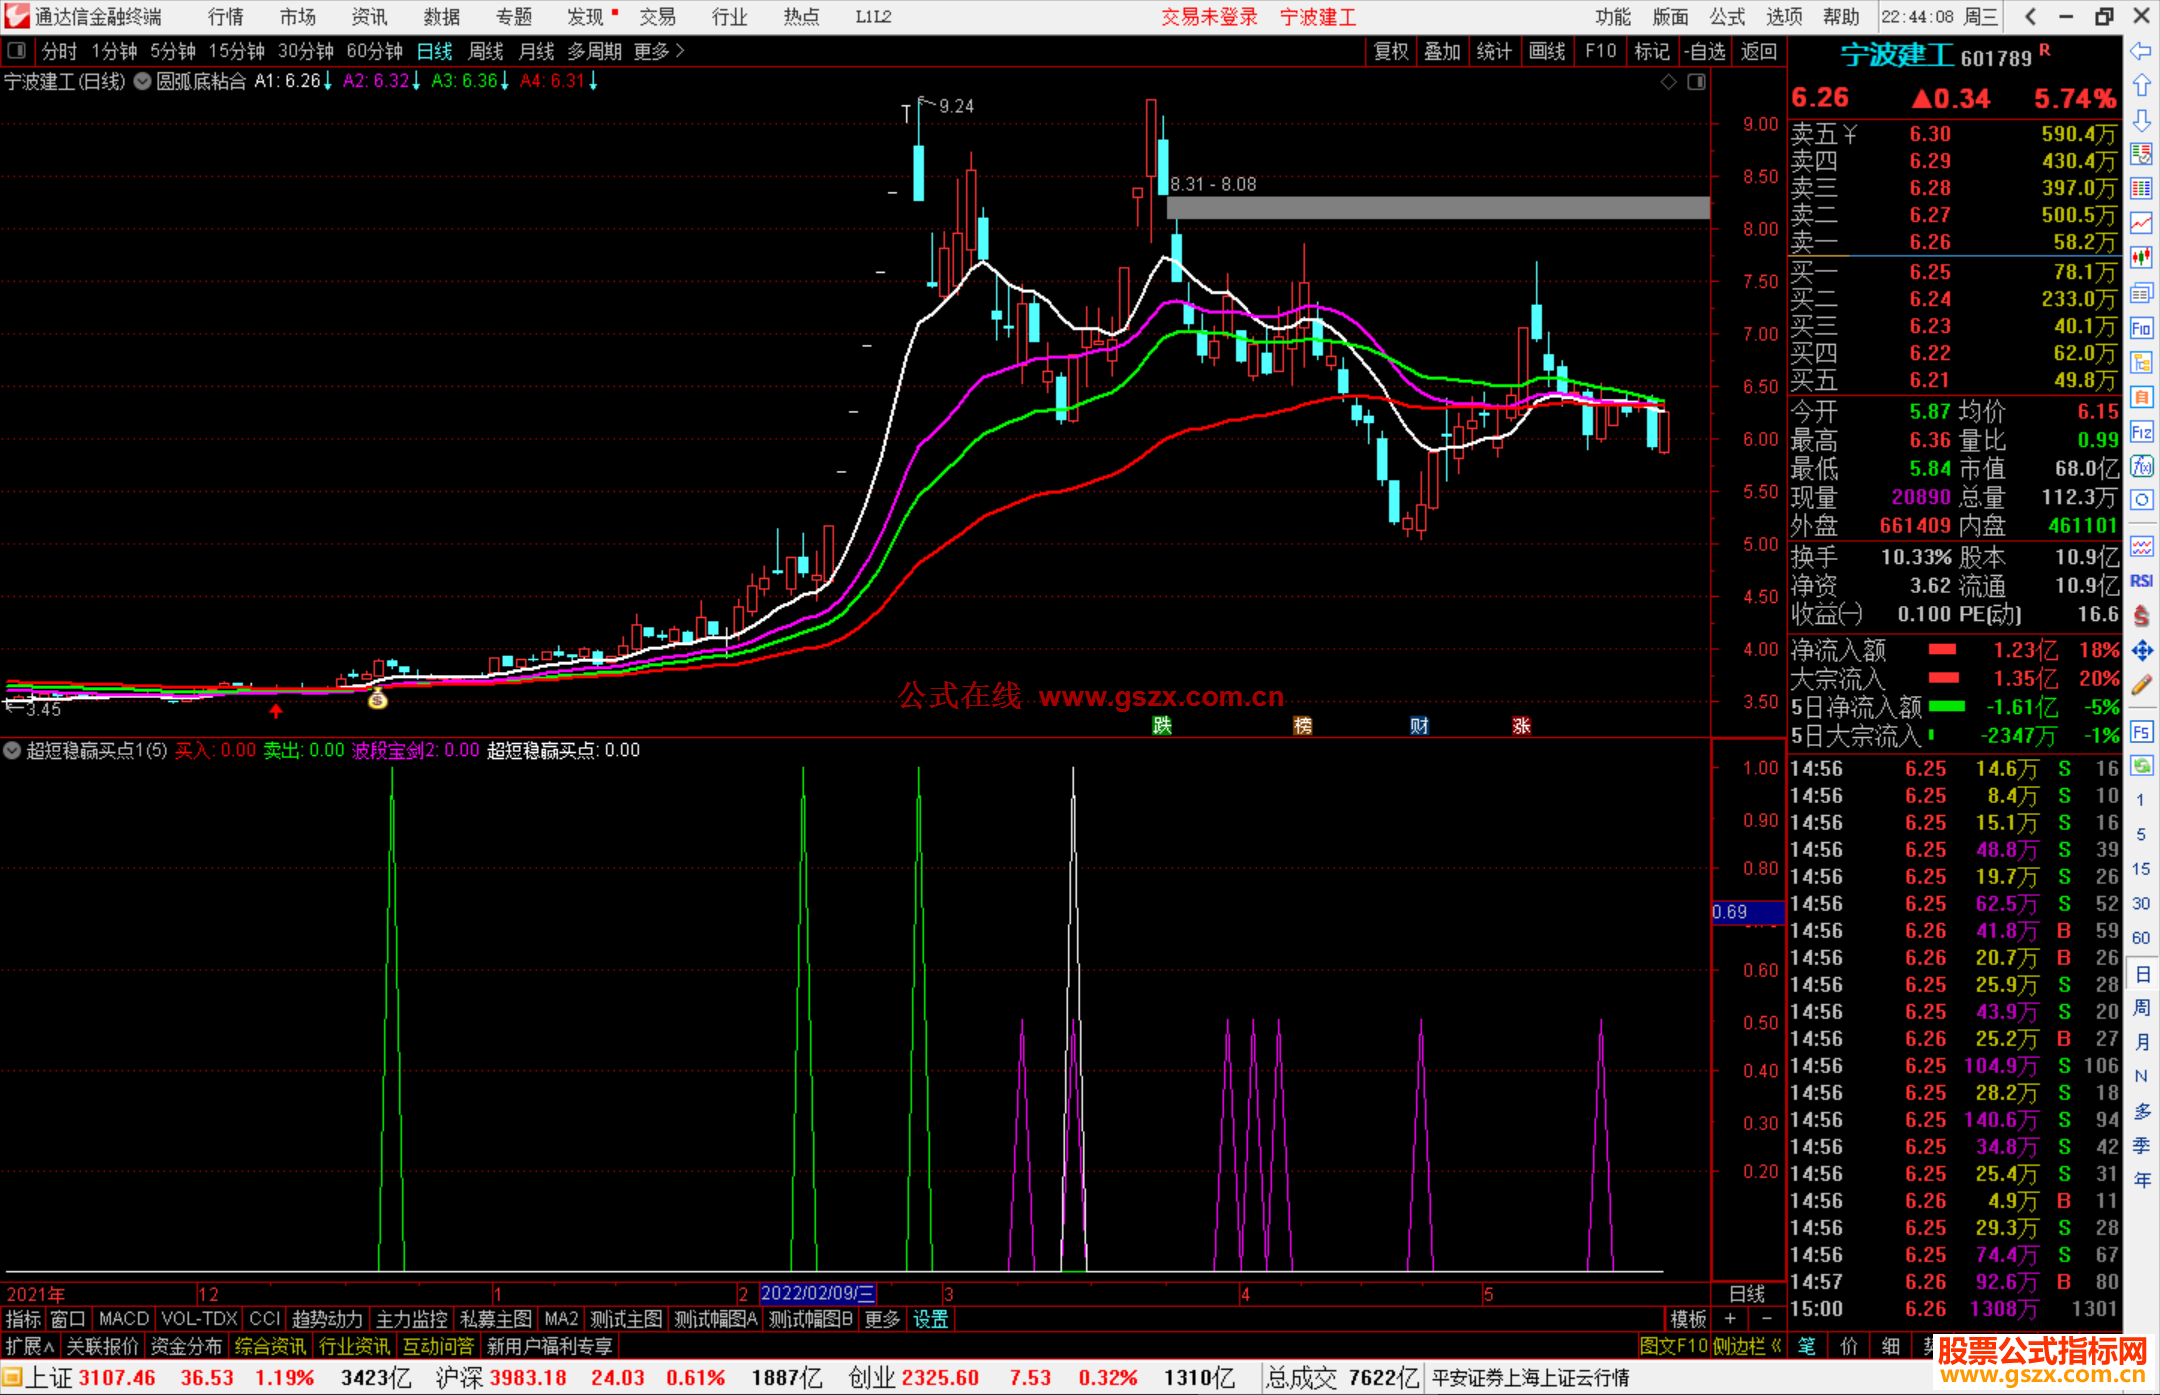Image resolution: width=2160 pixels, height=1395 pixels.
Task: Toggle the chart panel layout square icon
Action: [x=1696, y=82]
